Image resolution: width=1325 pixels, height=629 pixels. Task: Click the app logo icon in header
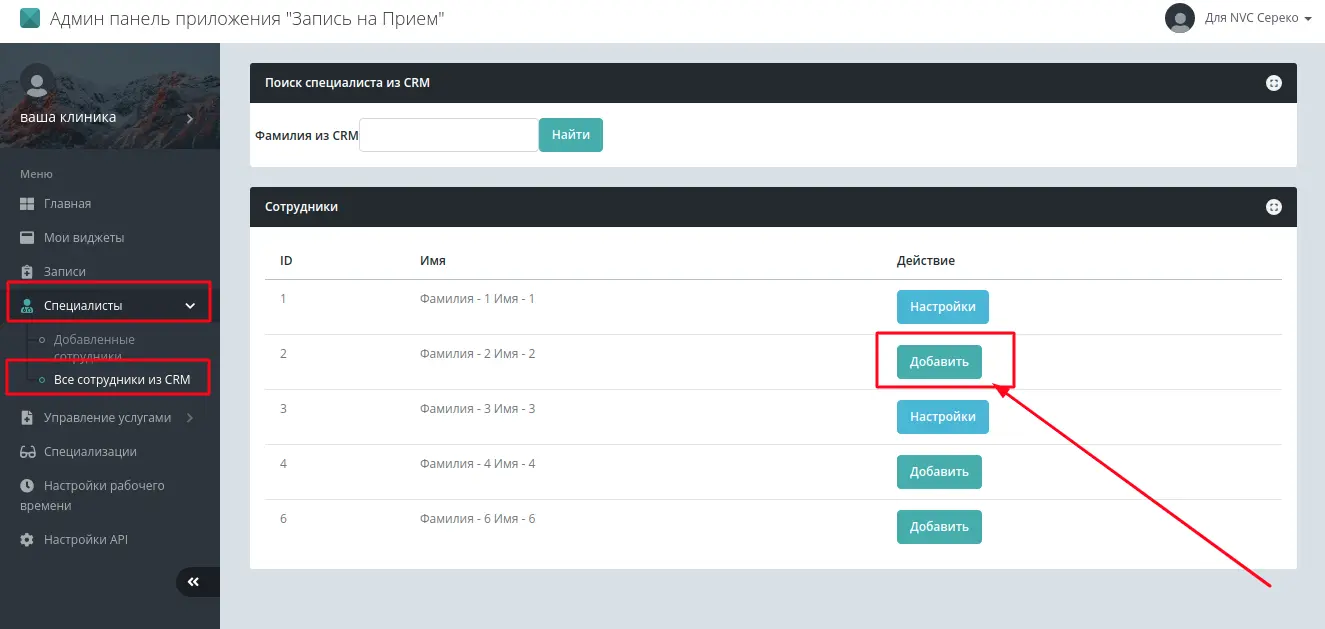(x=30, y=19)
